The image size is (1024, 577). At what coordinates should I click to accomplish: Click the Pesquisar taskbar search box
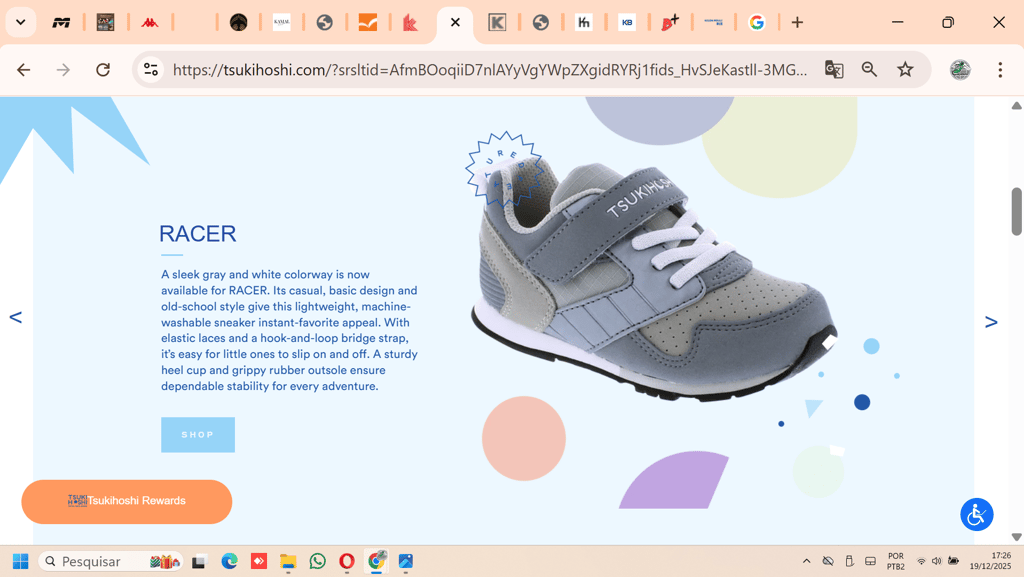pos(110,561)
